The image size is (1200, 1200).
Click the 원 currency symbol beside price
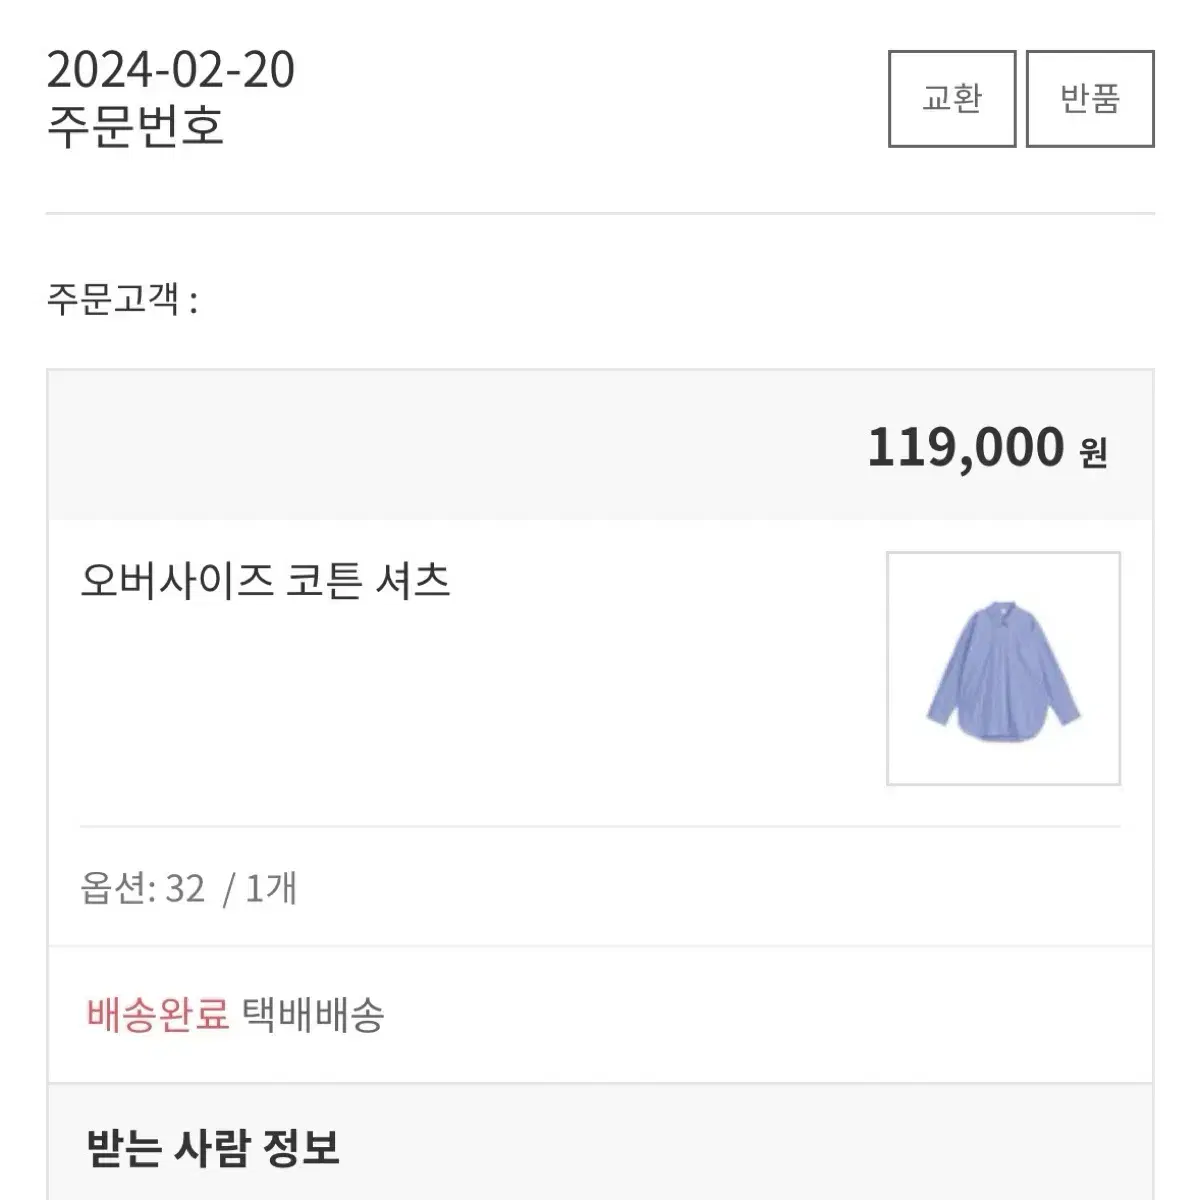(x=1093, y=452)
